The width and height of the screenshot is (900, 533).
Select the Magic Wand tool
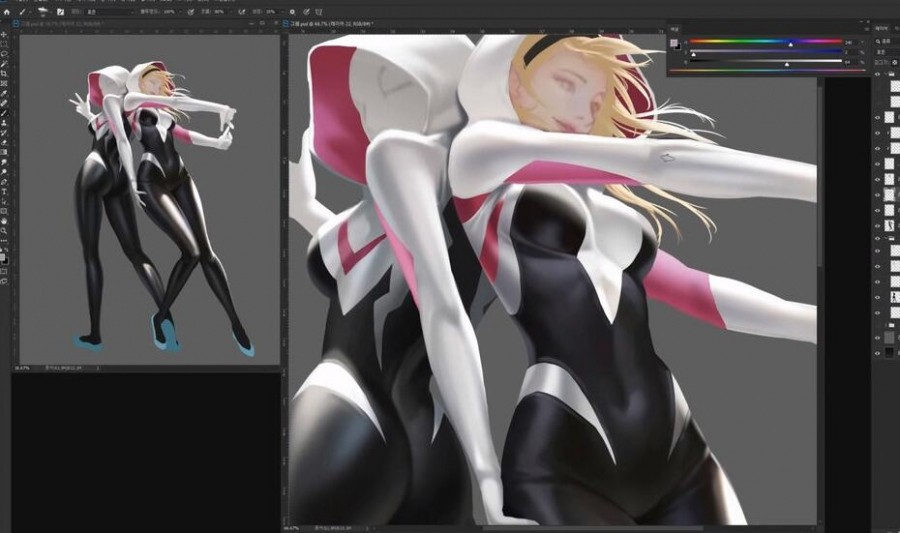coord(4,63)
